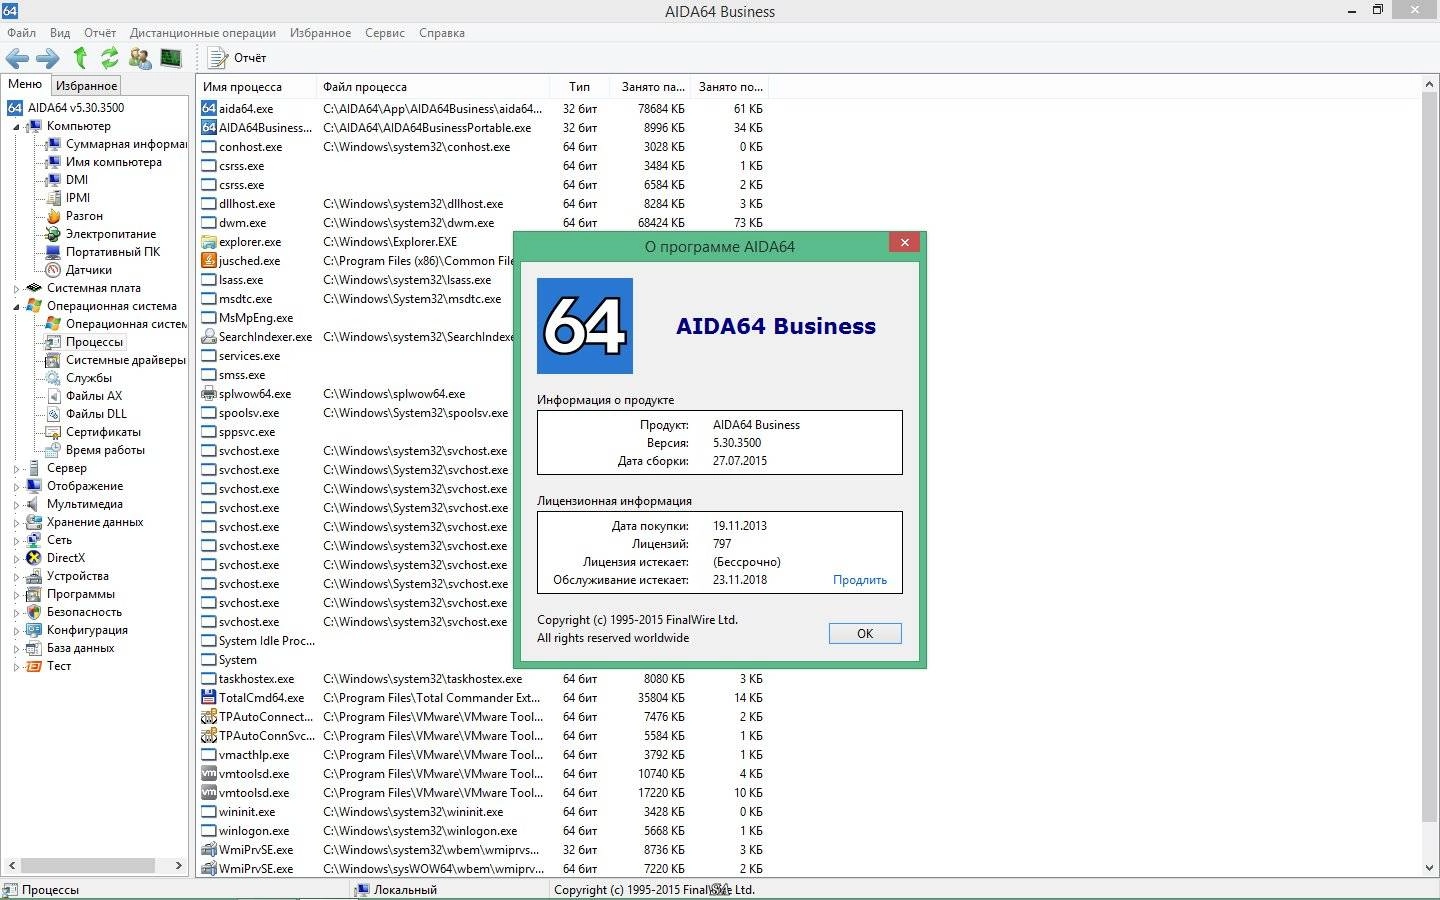This screenshot has height=900, width=1440.
Task: Open the system monitor graph toolbar icon
Action: point(171,58)
